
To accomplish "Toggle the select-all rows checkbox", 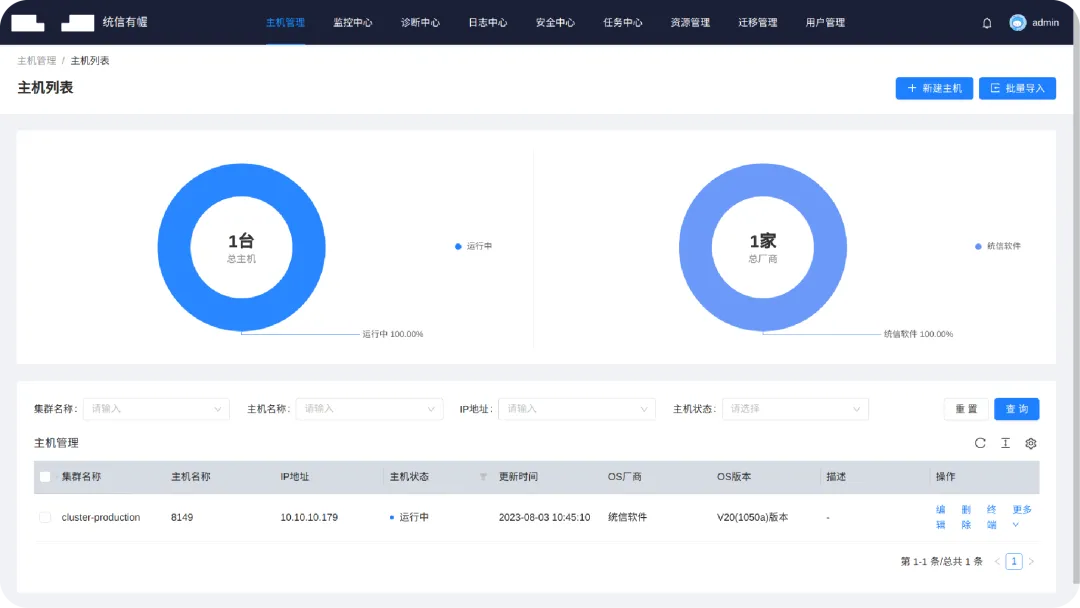I will [45, 476].
